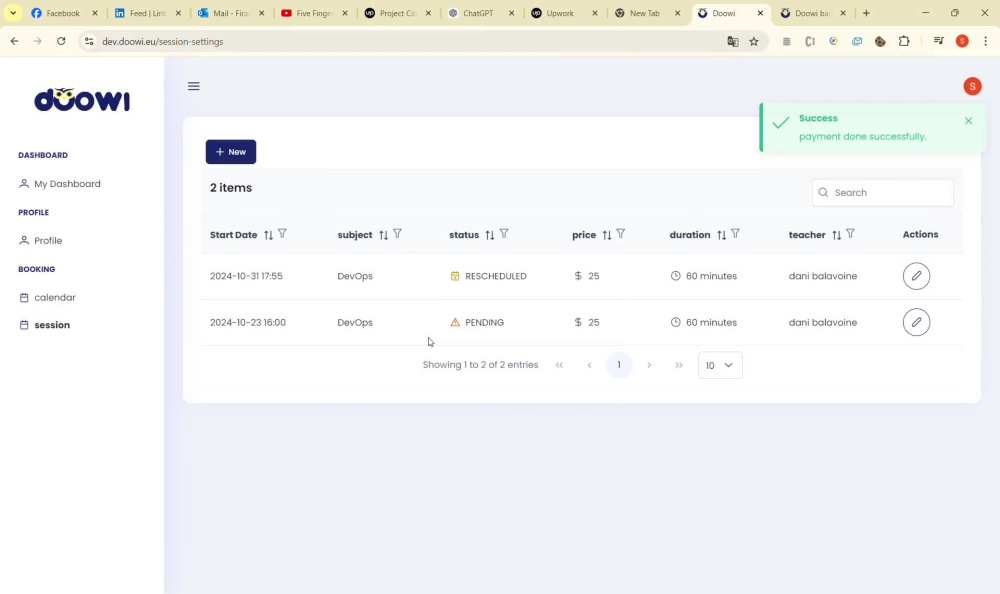Go to next page of entries
This screenshot has width=1000, height=594.
pyautogui.click(x=649, y=365)
